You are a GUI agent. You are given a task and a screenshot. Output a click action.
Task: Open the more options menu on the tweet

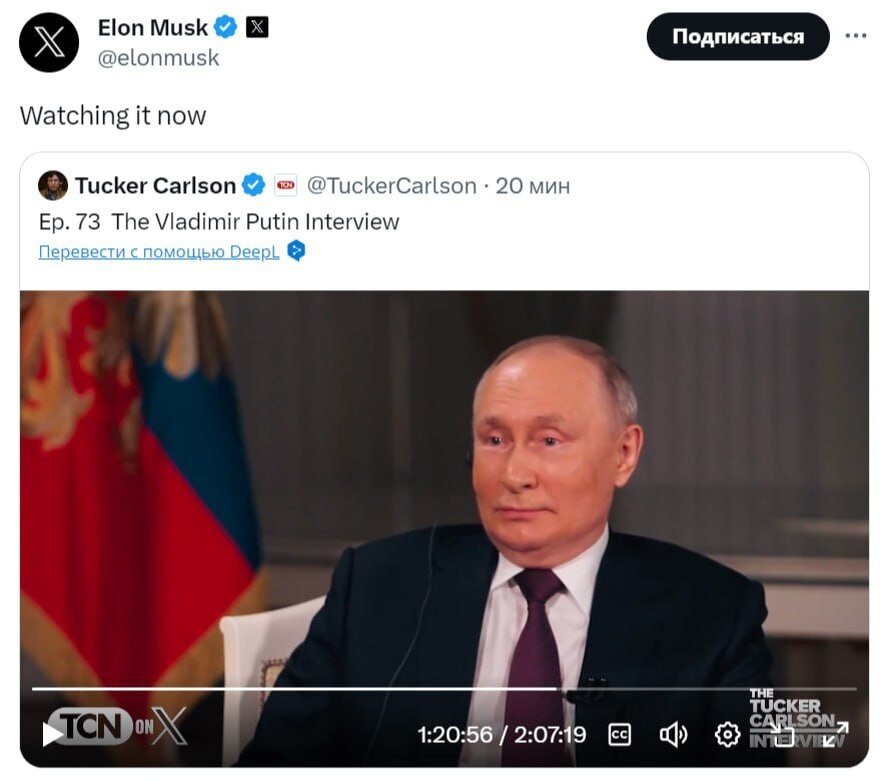(857, 35)
